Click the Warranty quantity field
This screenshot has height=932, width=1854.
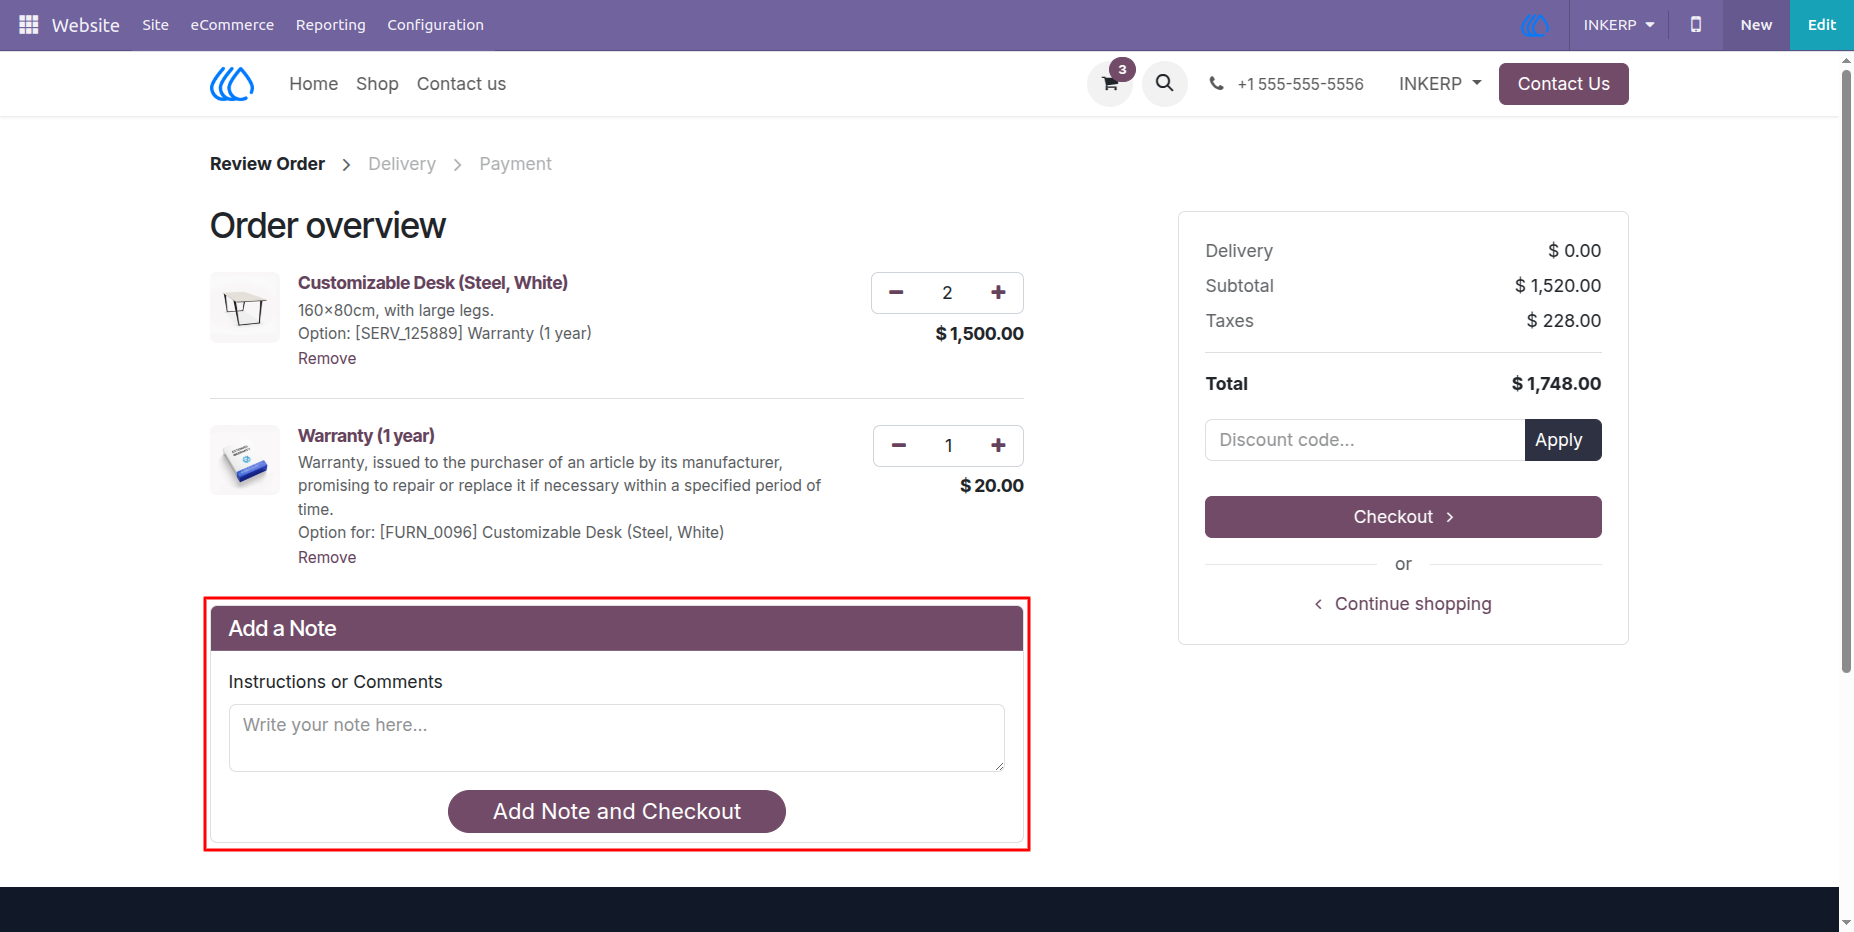948,446
